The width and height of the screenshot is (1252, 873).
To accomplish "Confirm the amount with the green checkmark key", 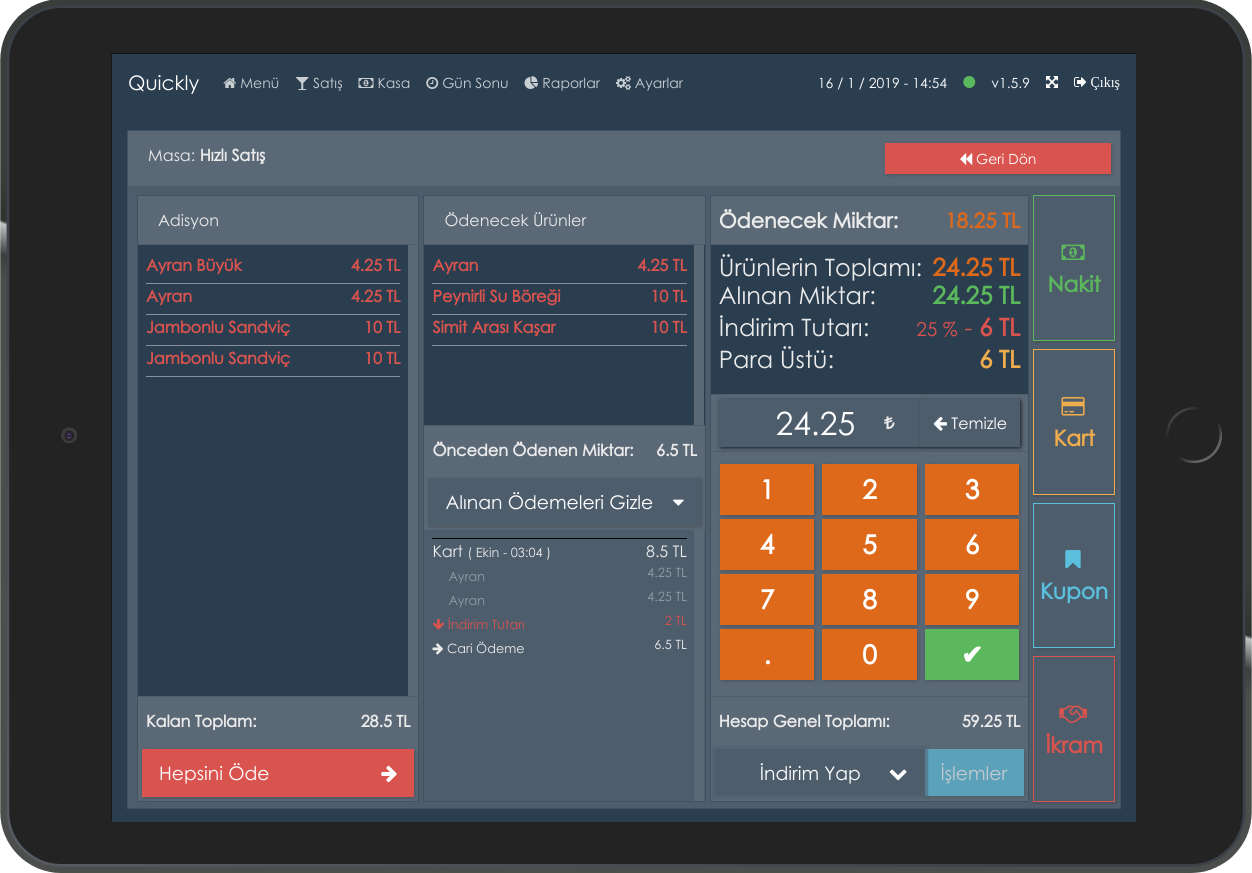I will (971, 654).
